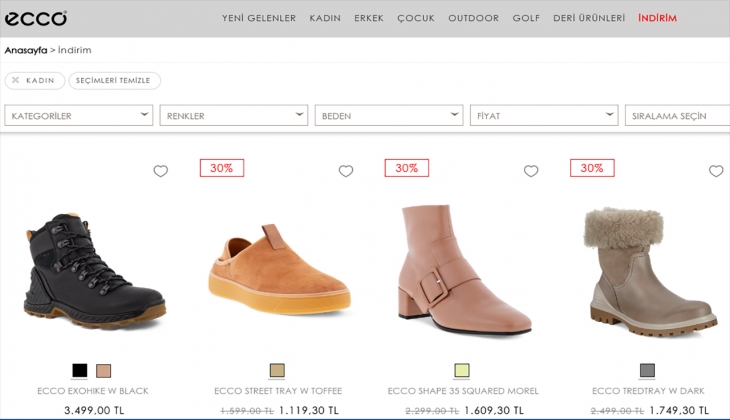Select black color swatch for Exohike boot

coord(80,370)
